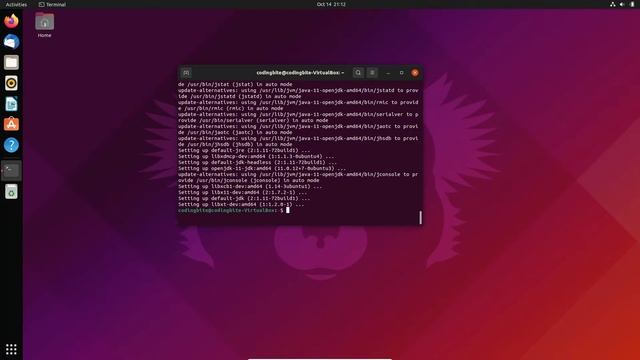This screenshot has width=640, height=360.
Task: Close the terminal window
Action: pos(415,73)
